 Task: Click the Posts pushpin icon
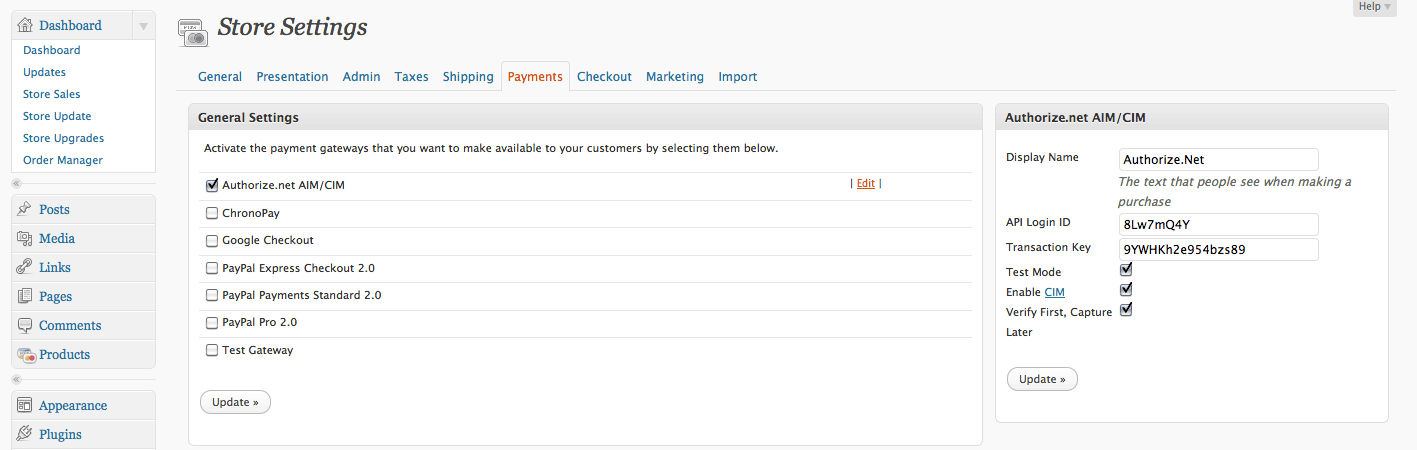pos(25,209)
